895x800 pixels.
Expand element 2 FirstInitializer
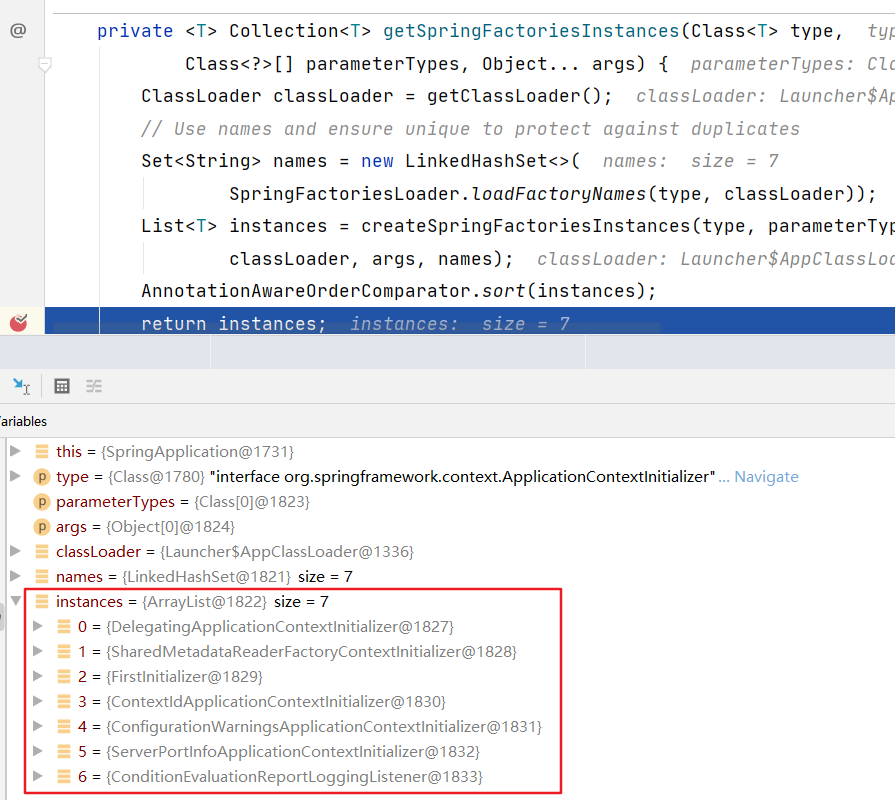pos(38,676)
